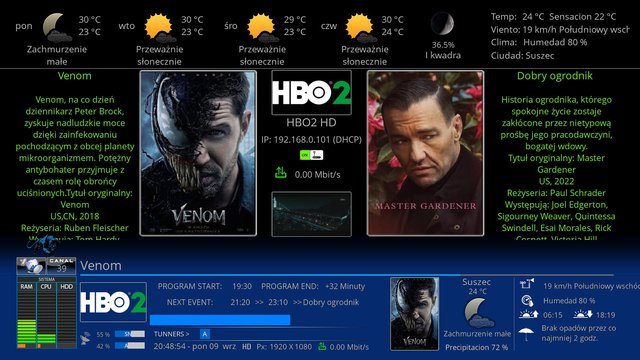Click the HDD usage meter
Image resolution: width=640 pixels, height=360 pixels.
[x=67, y=316]
